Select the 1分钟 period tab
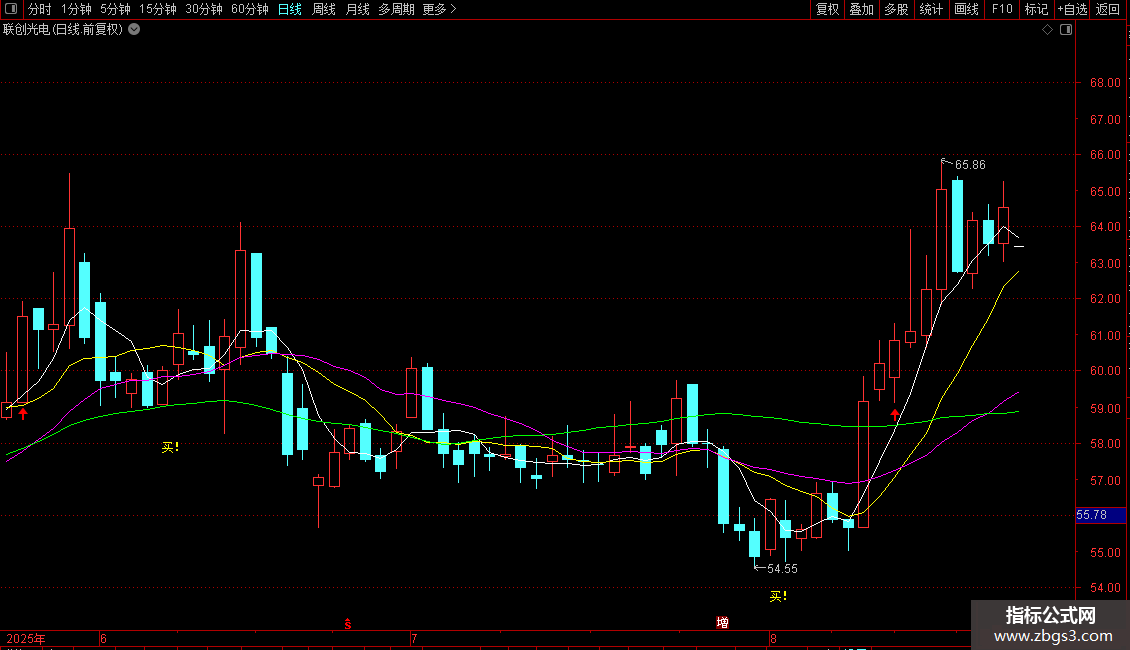 (76, 9)
